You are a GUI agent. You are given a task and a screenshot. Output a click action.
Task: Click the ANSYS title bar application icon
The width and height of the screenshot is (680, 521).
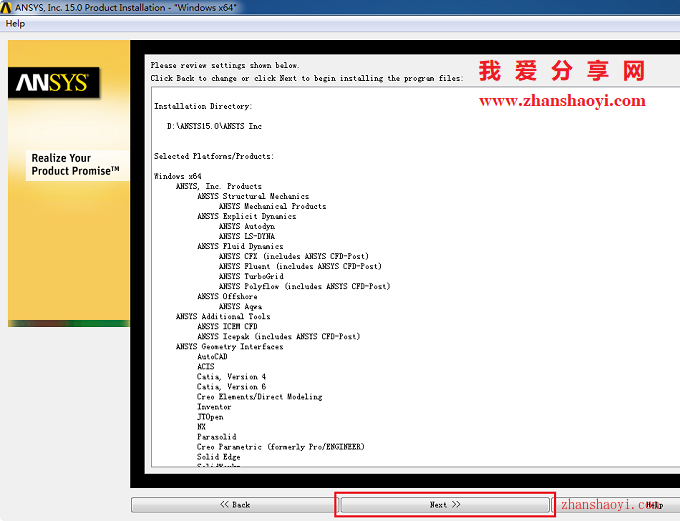[6, 7]
